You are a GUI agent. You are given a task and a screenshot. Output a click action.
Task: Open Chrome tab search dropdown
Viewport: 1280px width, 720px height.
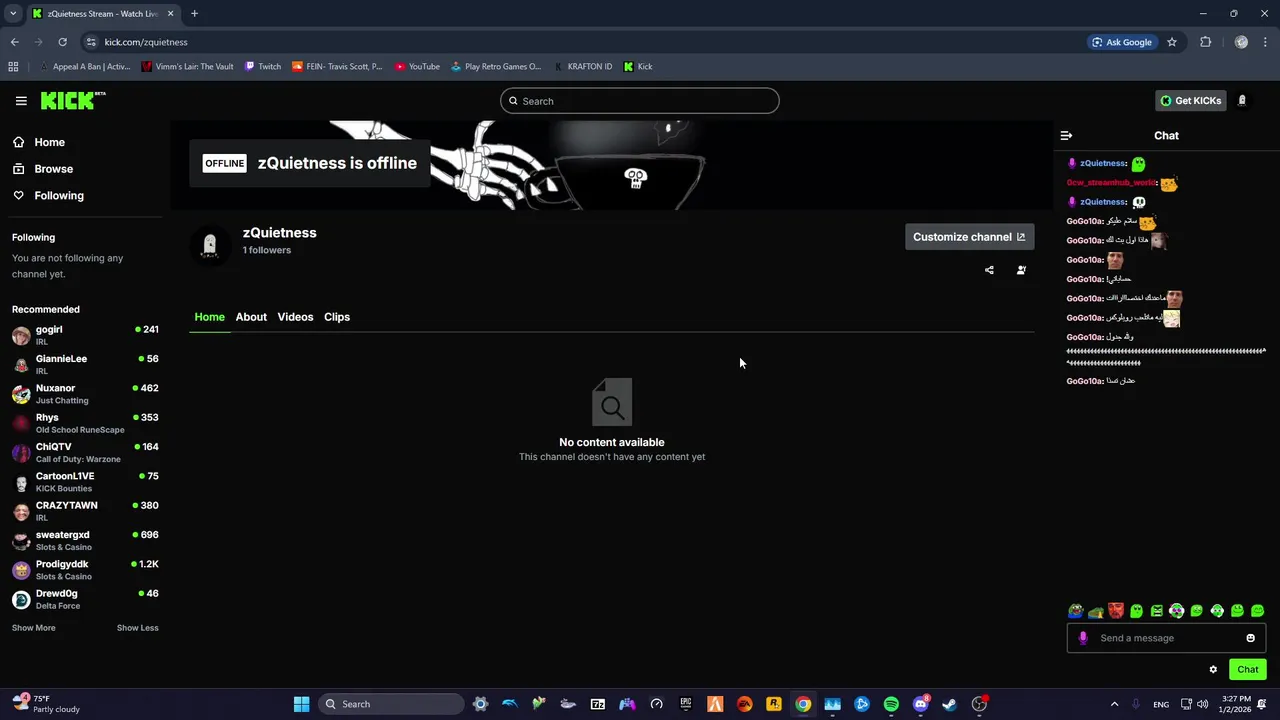[13, 14]
